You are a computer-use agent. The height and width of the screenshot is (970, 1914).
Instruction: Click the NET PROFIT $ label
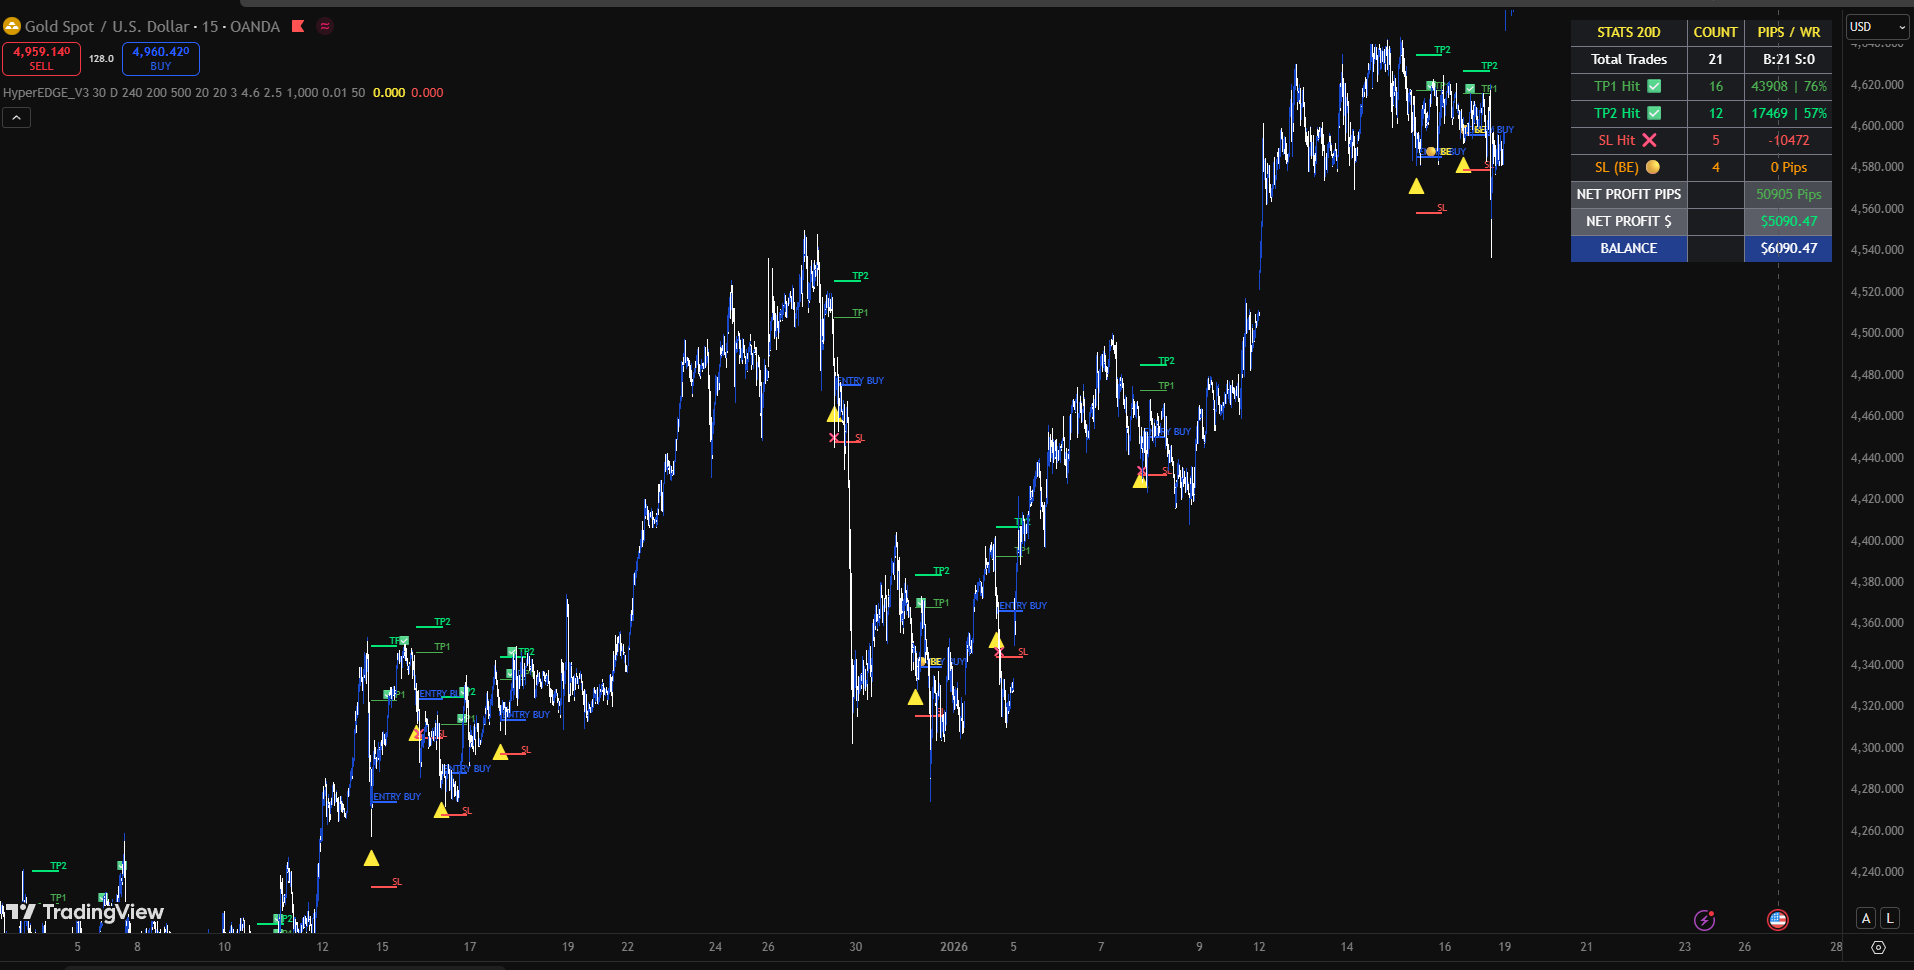(x=1629, y=221)
